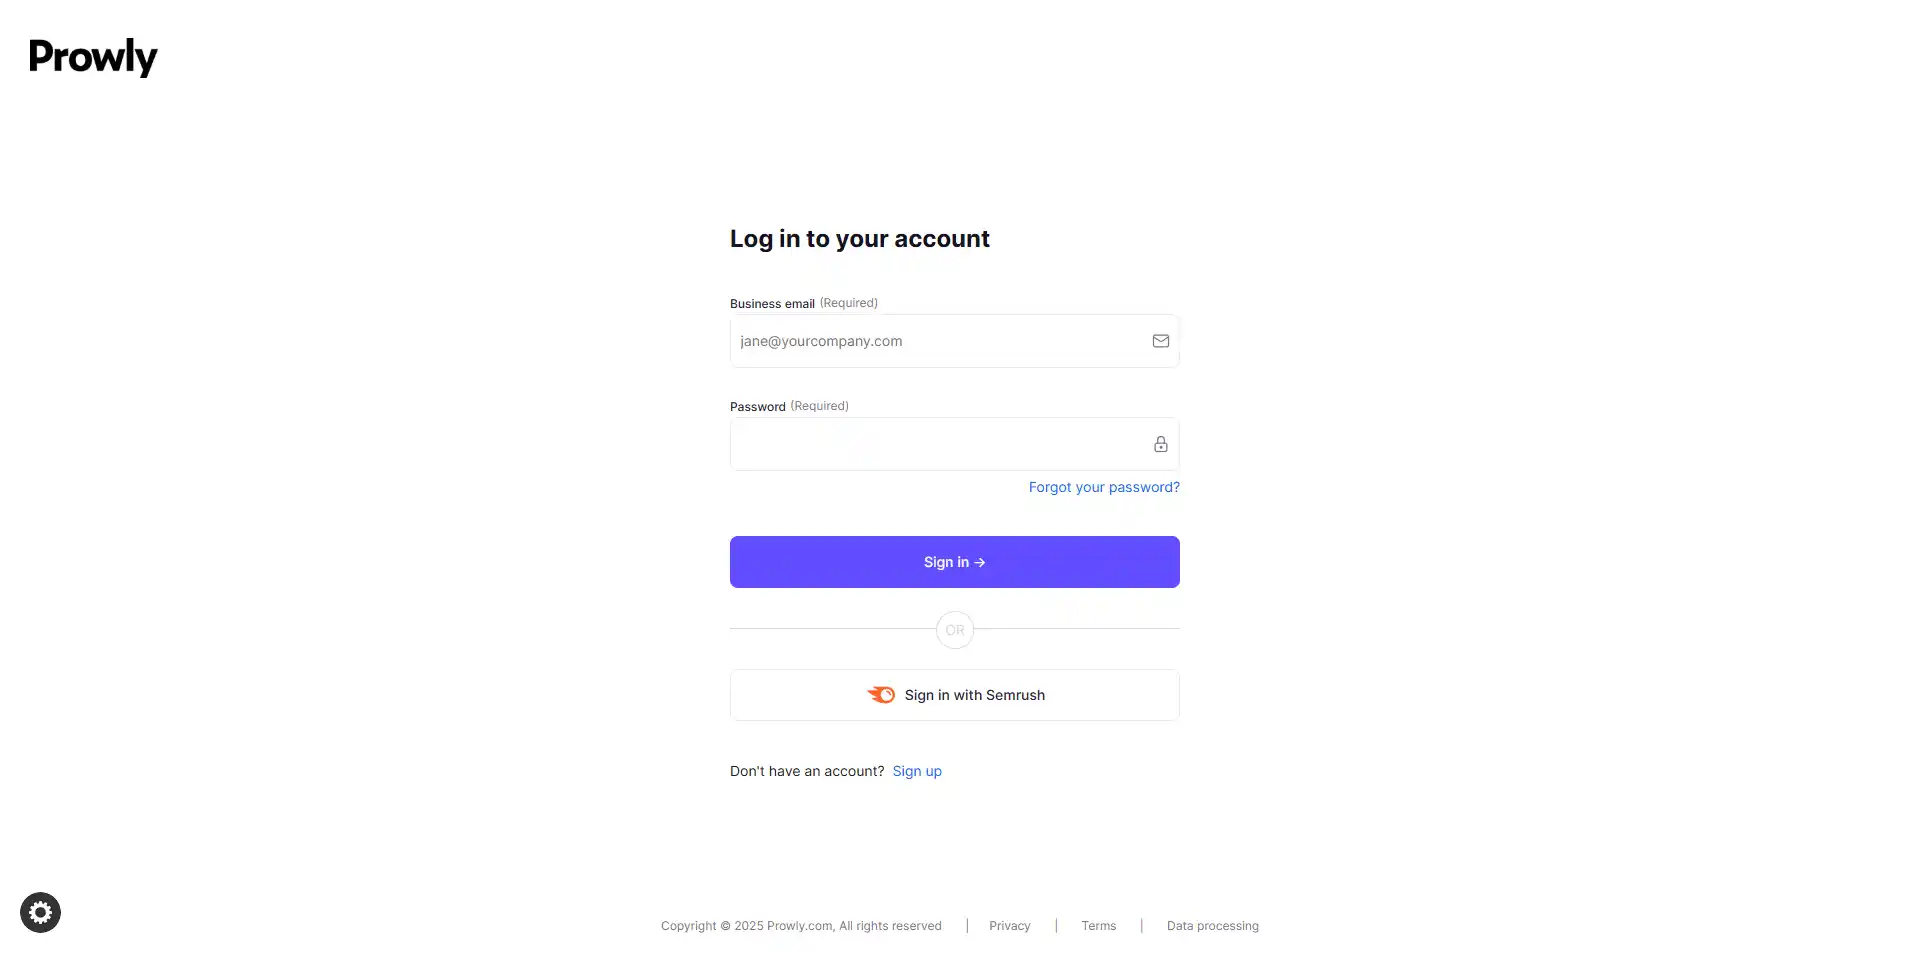This screenshot has width=1920, height=953.
Task: Click the 'Business email' field label
Action: pos(772,304)
